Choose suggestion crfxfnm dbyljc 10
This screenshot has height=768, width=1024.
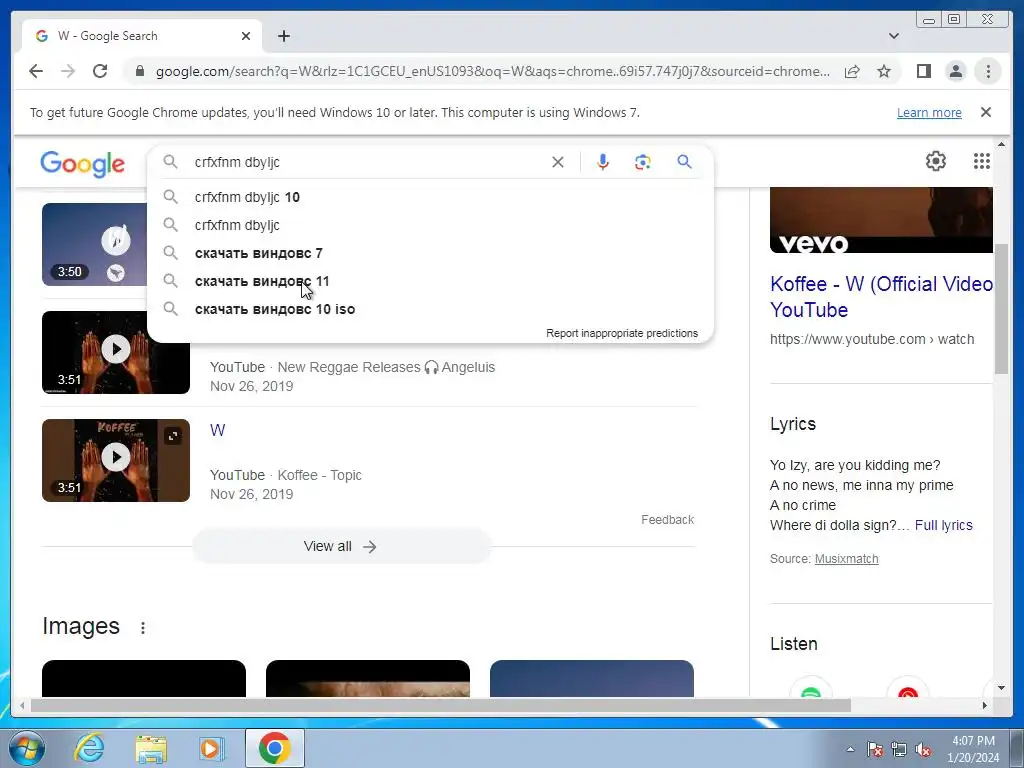click(x=430, y=197)
